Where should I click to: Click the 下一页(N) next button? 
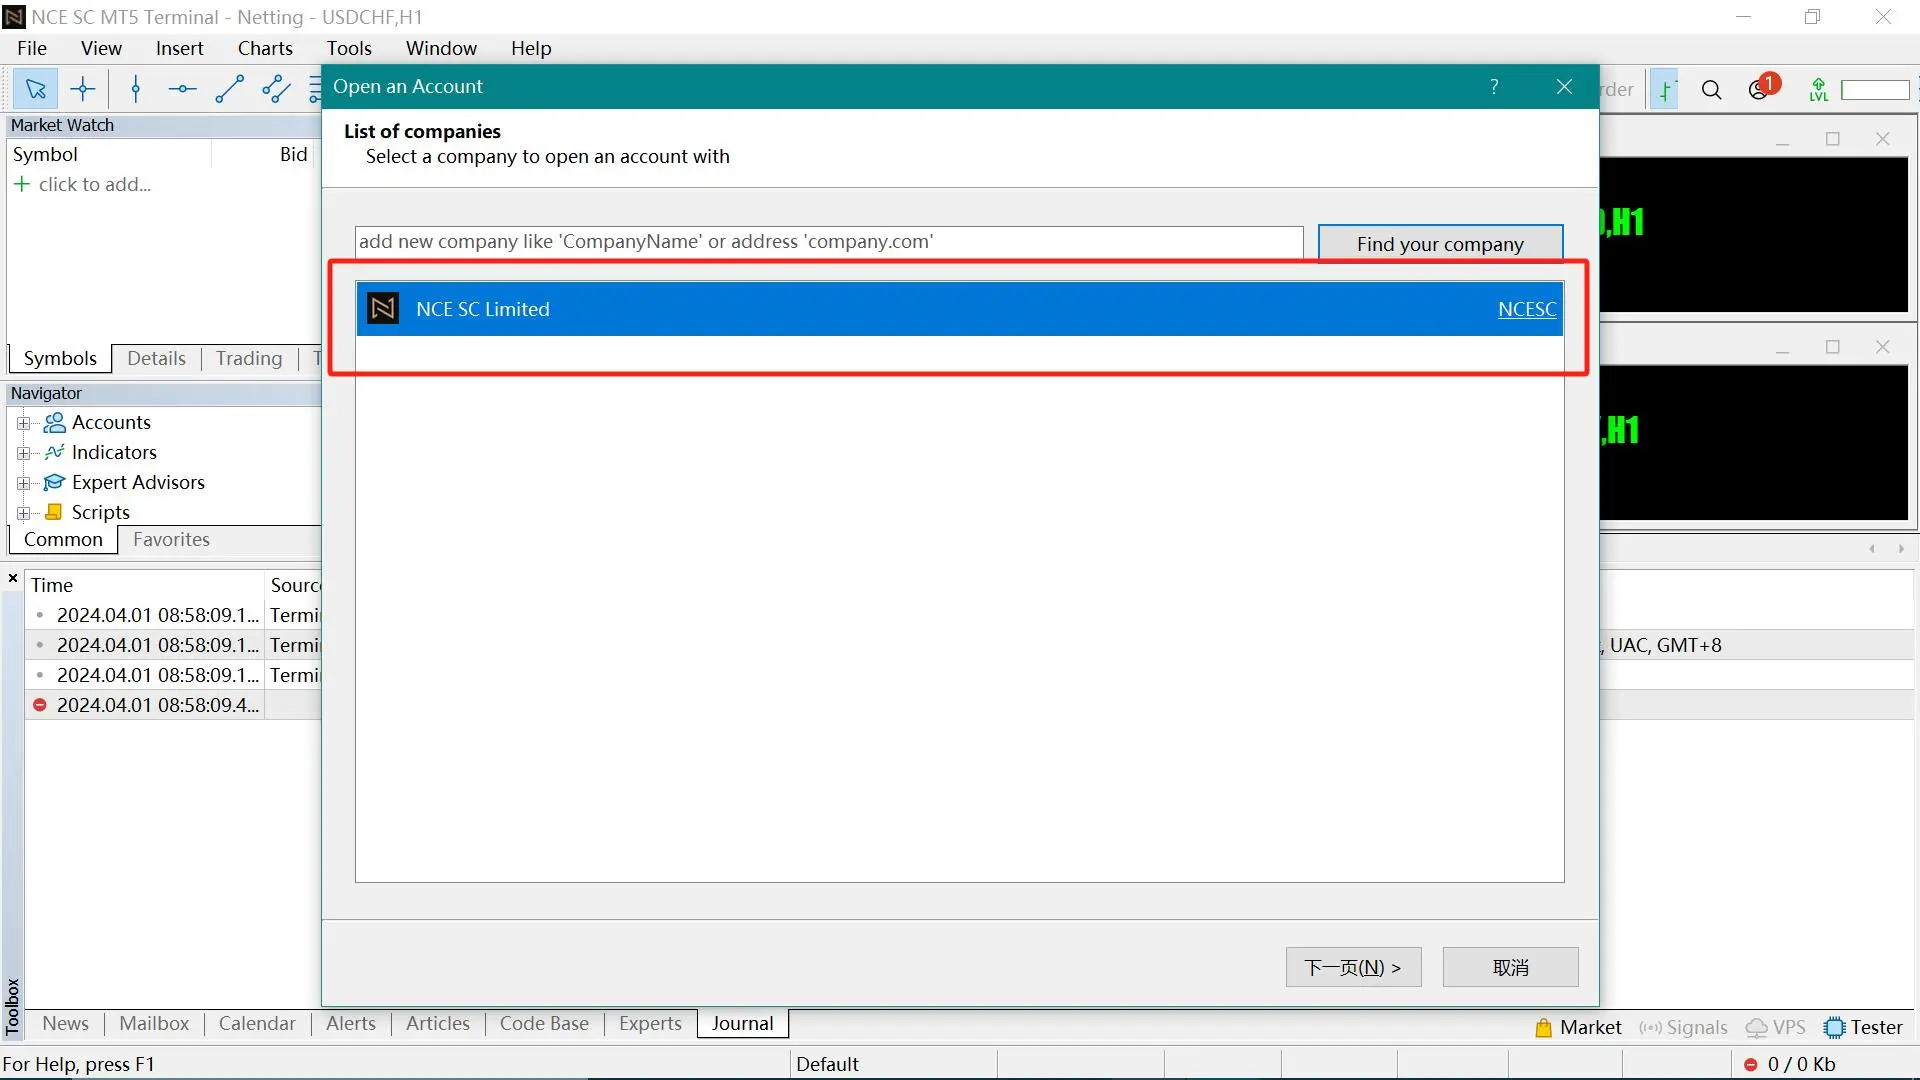pos(1353,967)
